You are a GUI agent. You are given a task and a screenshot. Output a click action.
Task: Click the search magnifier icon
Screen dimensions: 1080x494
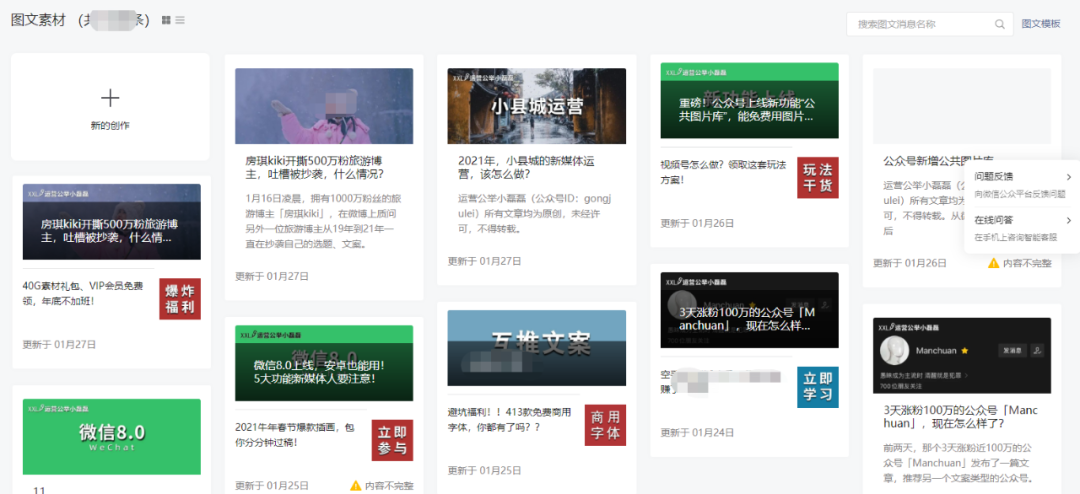click(x=1000, y=24)
